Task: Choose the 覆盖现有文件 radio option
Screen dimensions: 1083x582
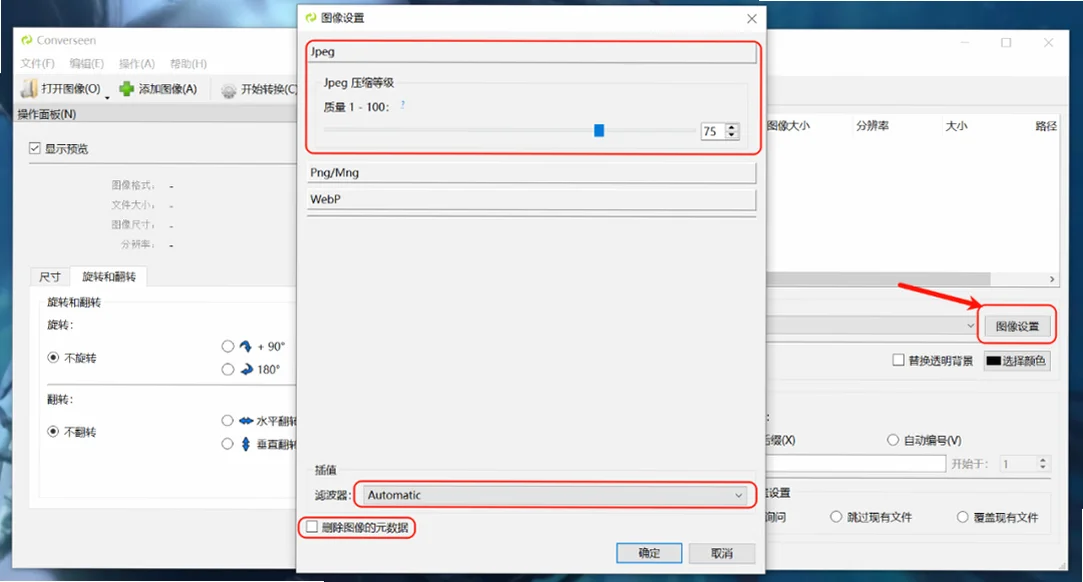Action: [x=962, y=516]
